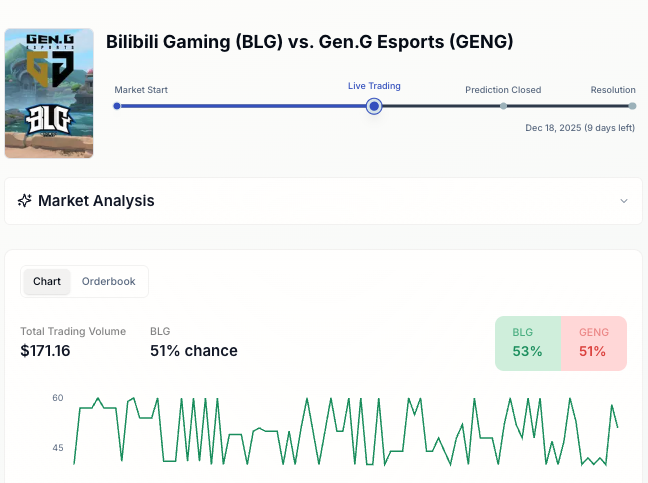Screen dimensions: 648x483
Task: Click the Prediction Closed timeline dot
Action: pyautogui.click(x=503, y=106)
